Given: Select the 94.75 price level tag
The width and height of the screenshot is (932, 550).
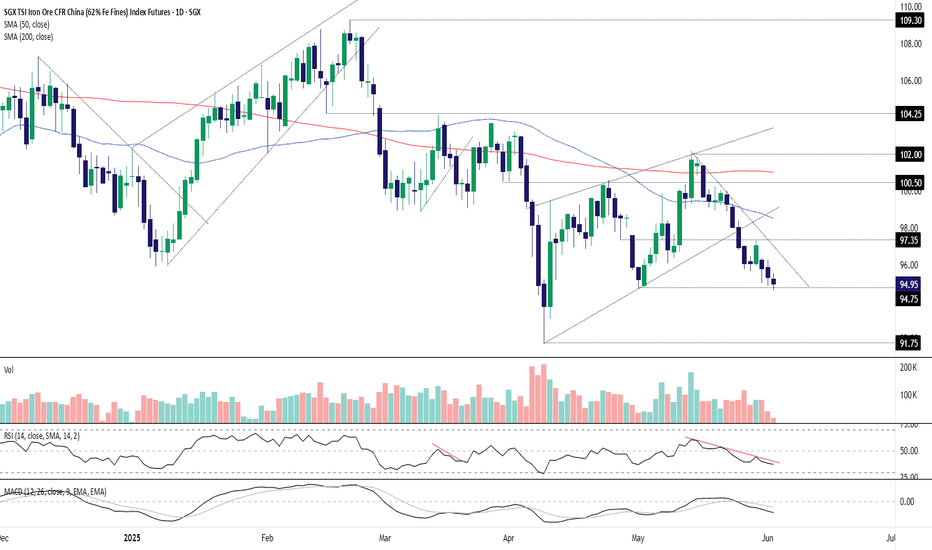Looking at the screenshot, I should pos(909,299).
